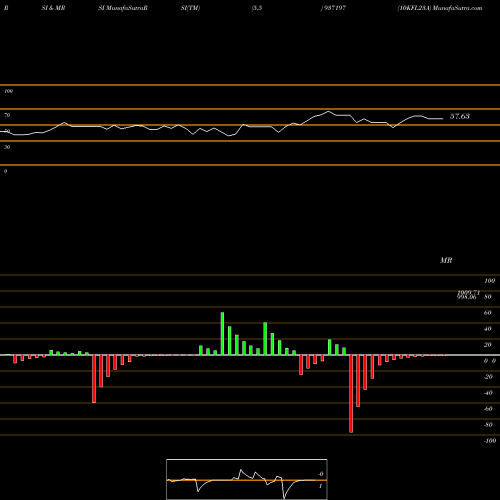Click the RSI axis label 30
This screenshot has width=500, height=500.
pyautogui.click(x=7, y=147)
